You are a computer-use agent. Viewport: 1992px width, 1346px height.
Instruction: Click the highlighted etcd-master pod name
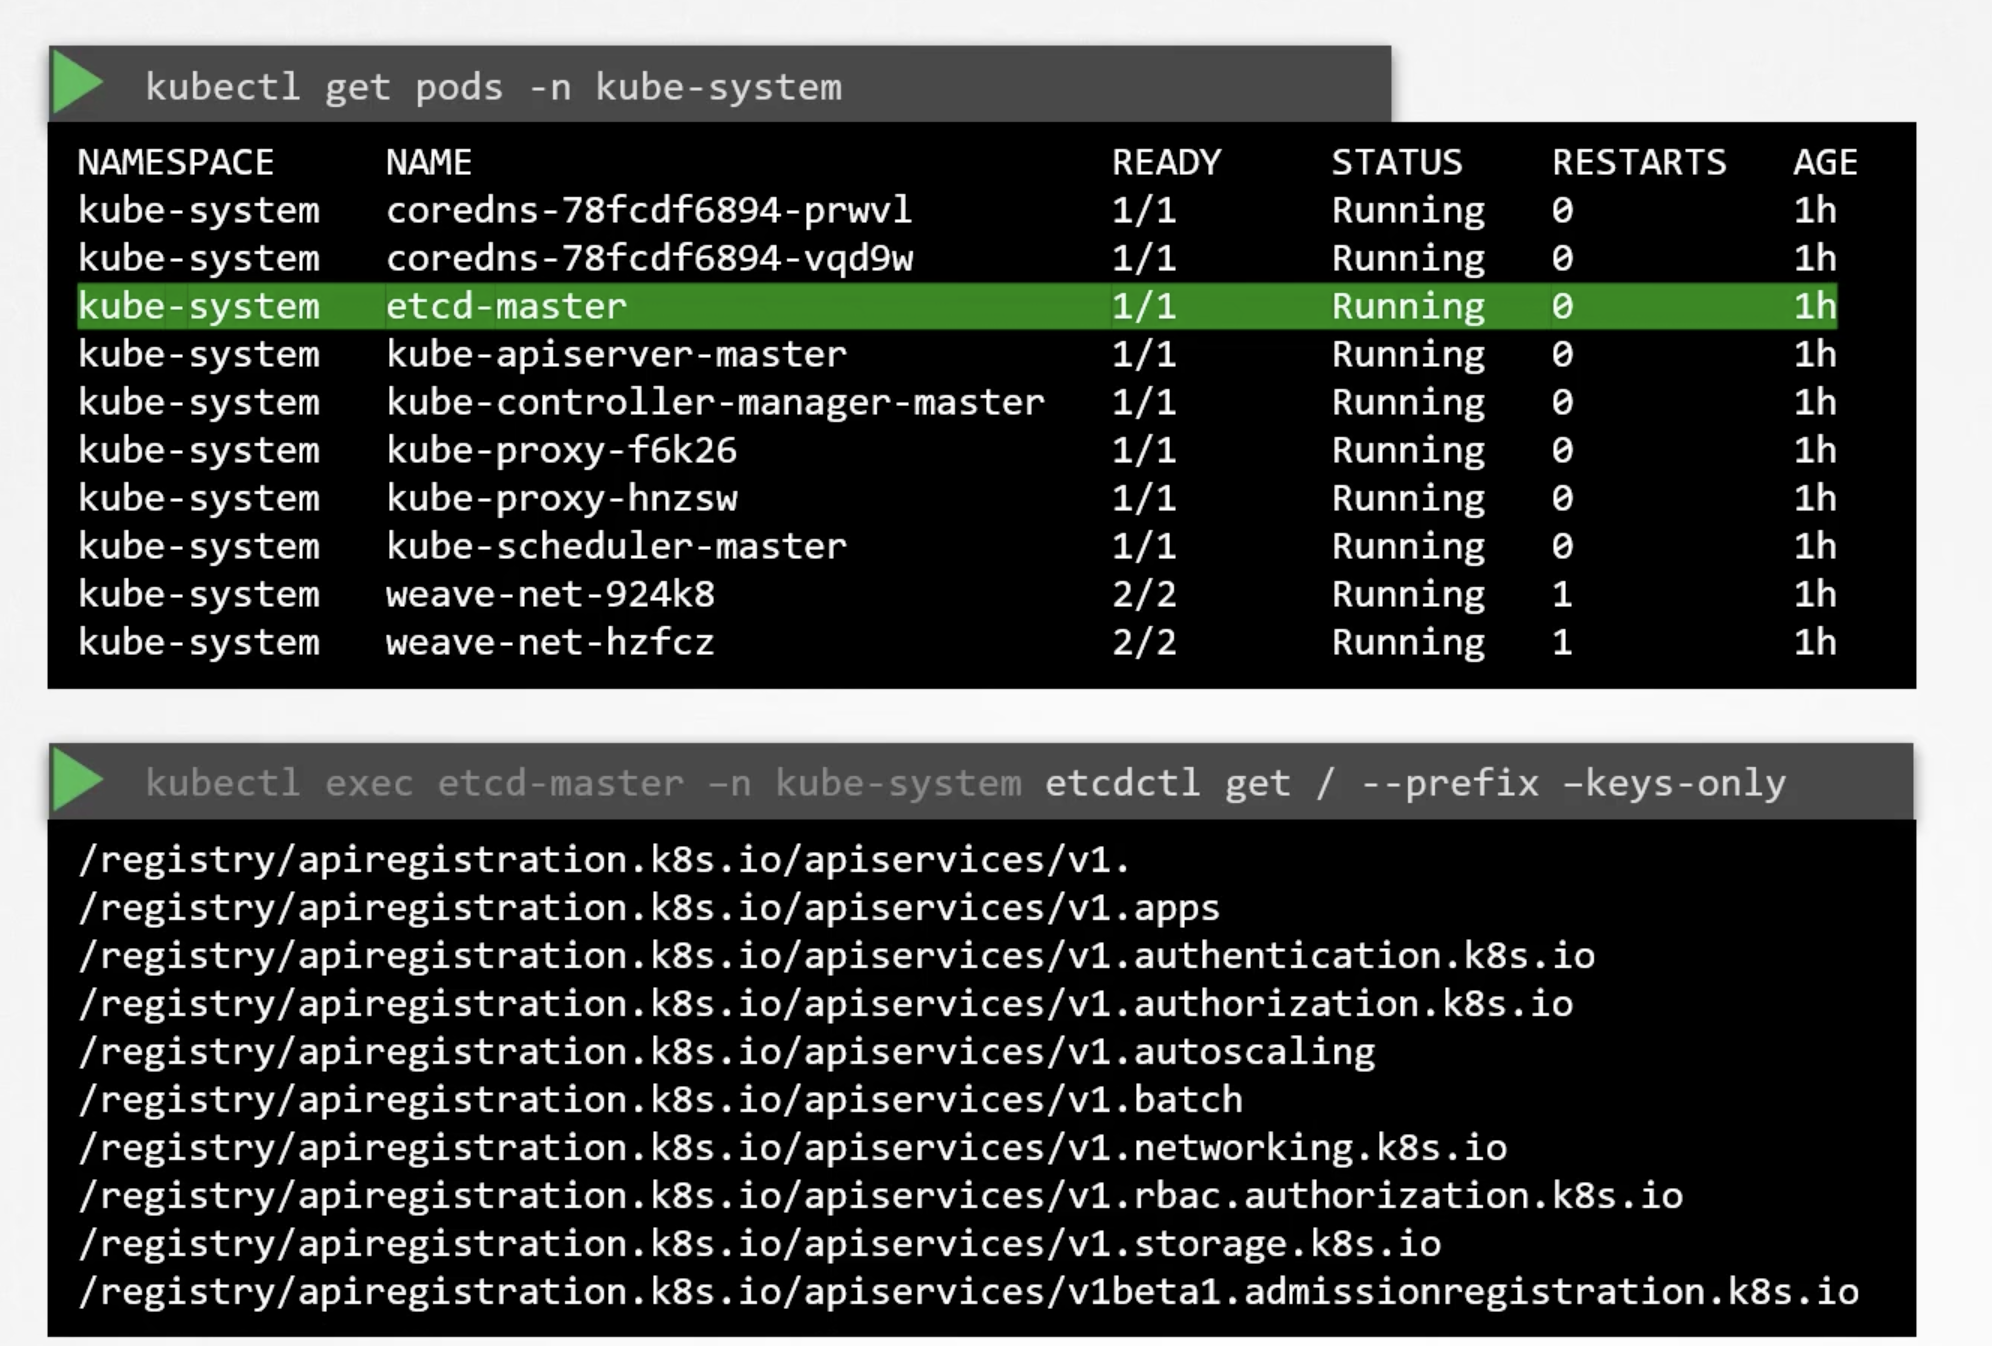point(506,306)
